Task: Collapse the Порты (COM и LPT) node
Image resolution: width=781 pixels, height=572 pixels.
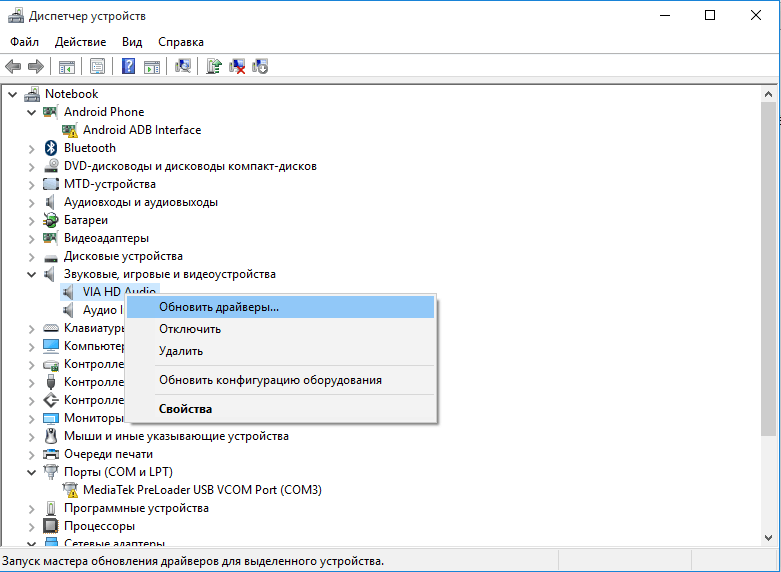Action: click(x=32, y=472)
